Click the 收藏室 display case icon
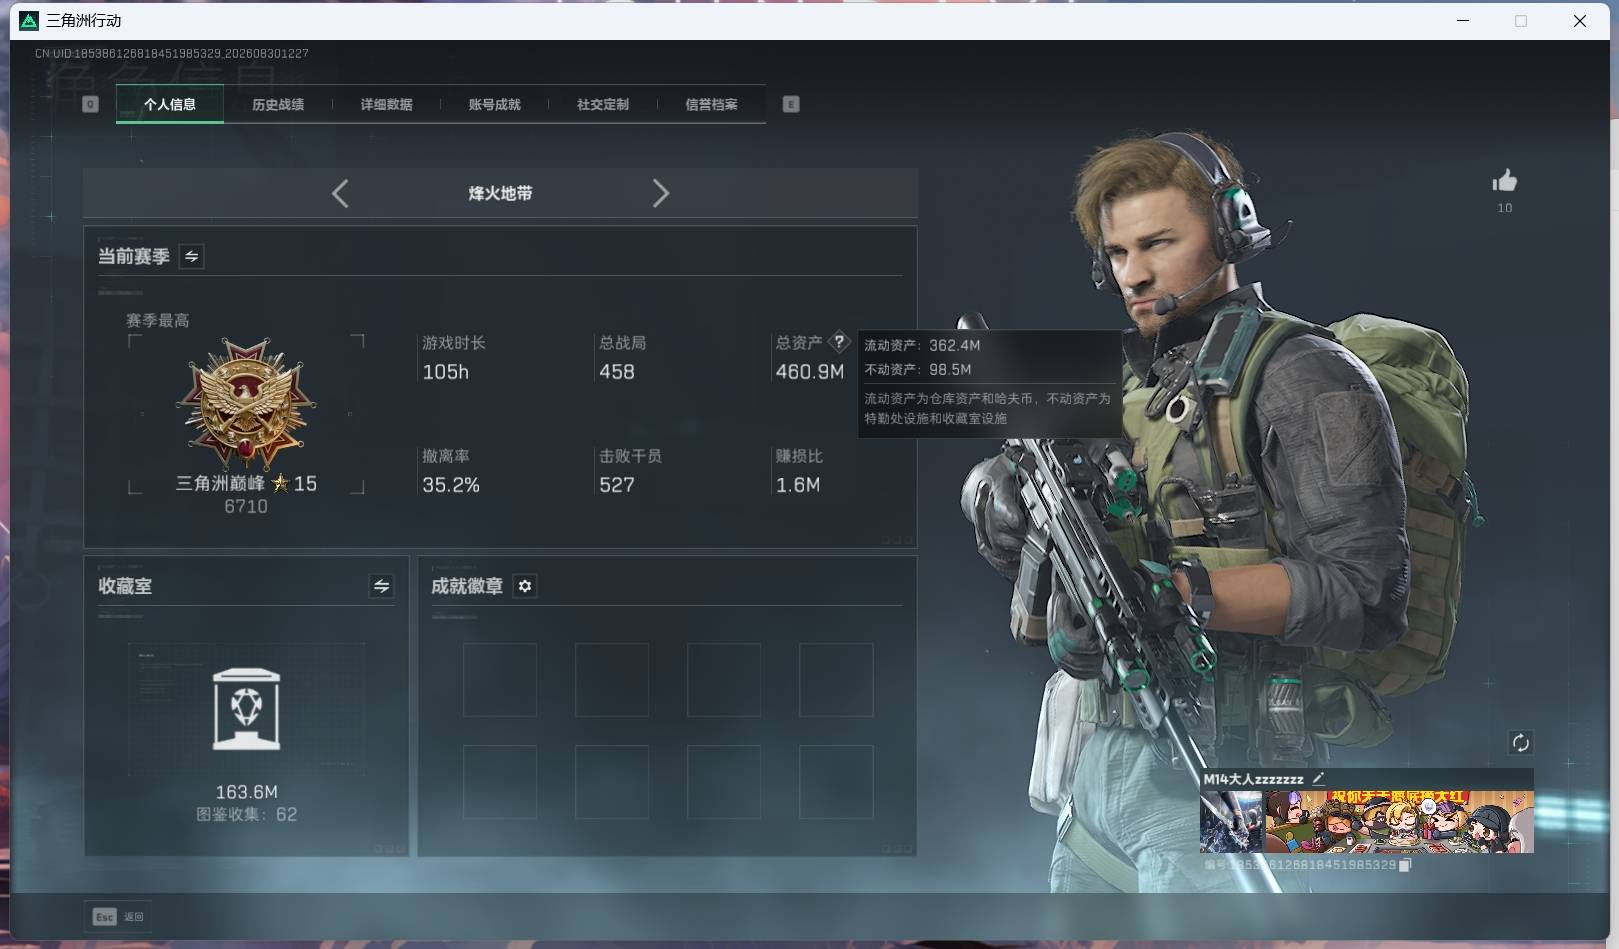This screenshot has height=949, width=1619. (x=247, y=709)
